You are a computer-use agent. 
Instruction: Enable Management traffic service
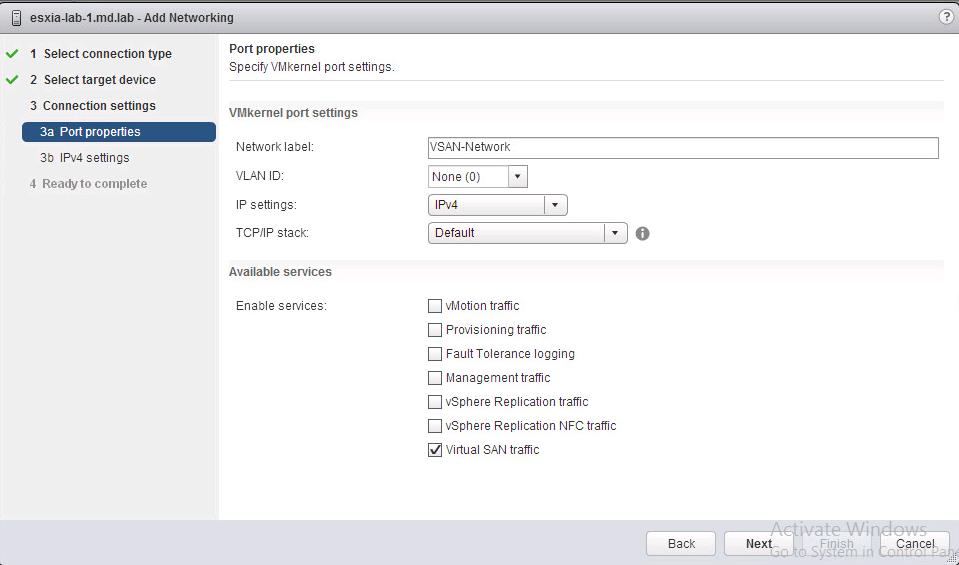[x=435, y=378]
